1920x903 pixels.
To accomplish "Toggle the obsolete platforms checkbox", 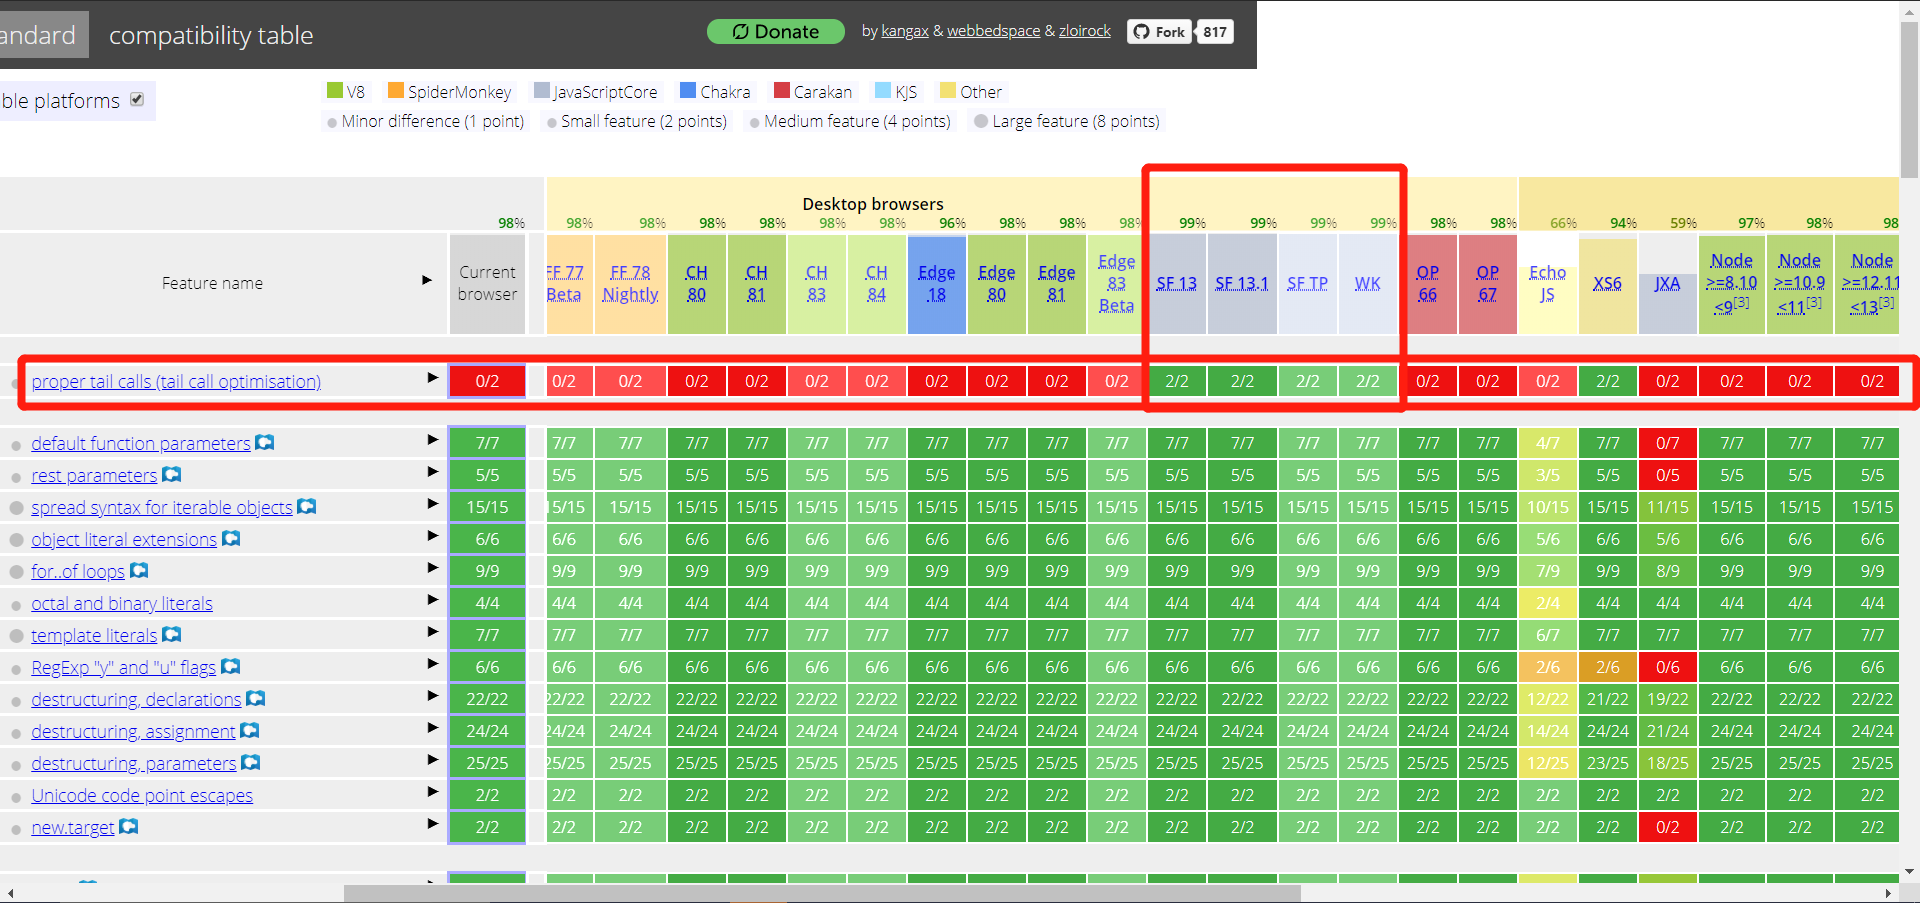I will [137, 99].
